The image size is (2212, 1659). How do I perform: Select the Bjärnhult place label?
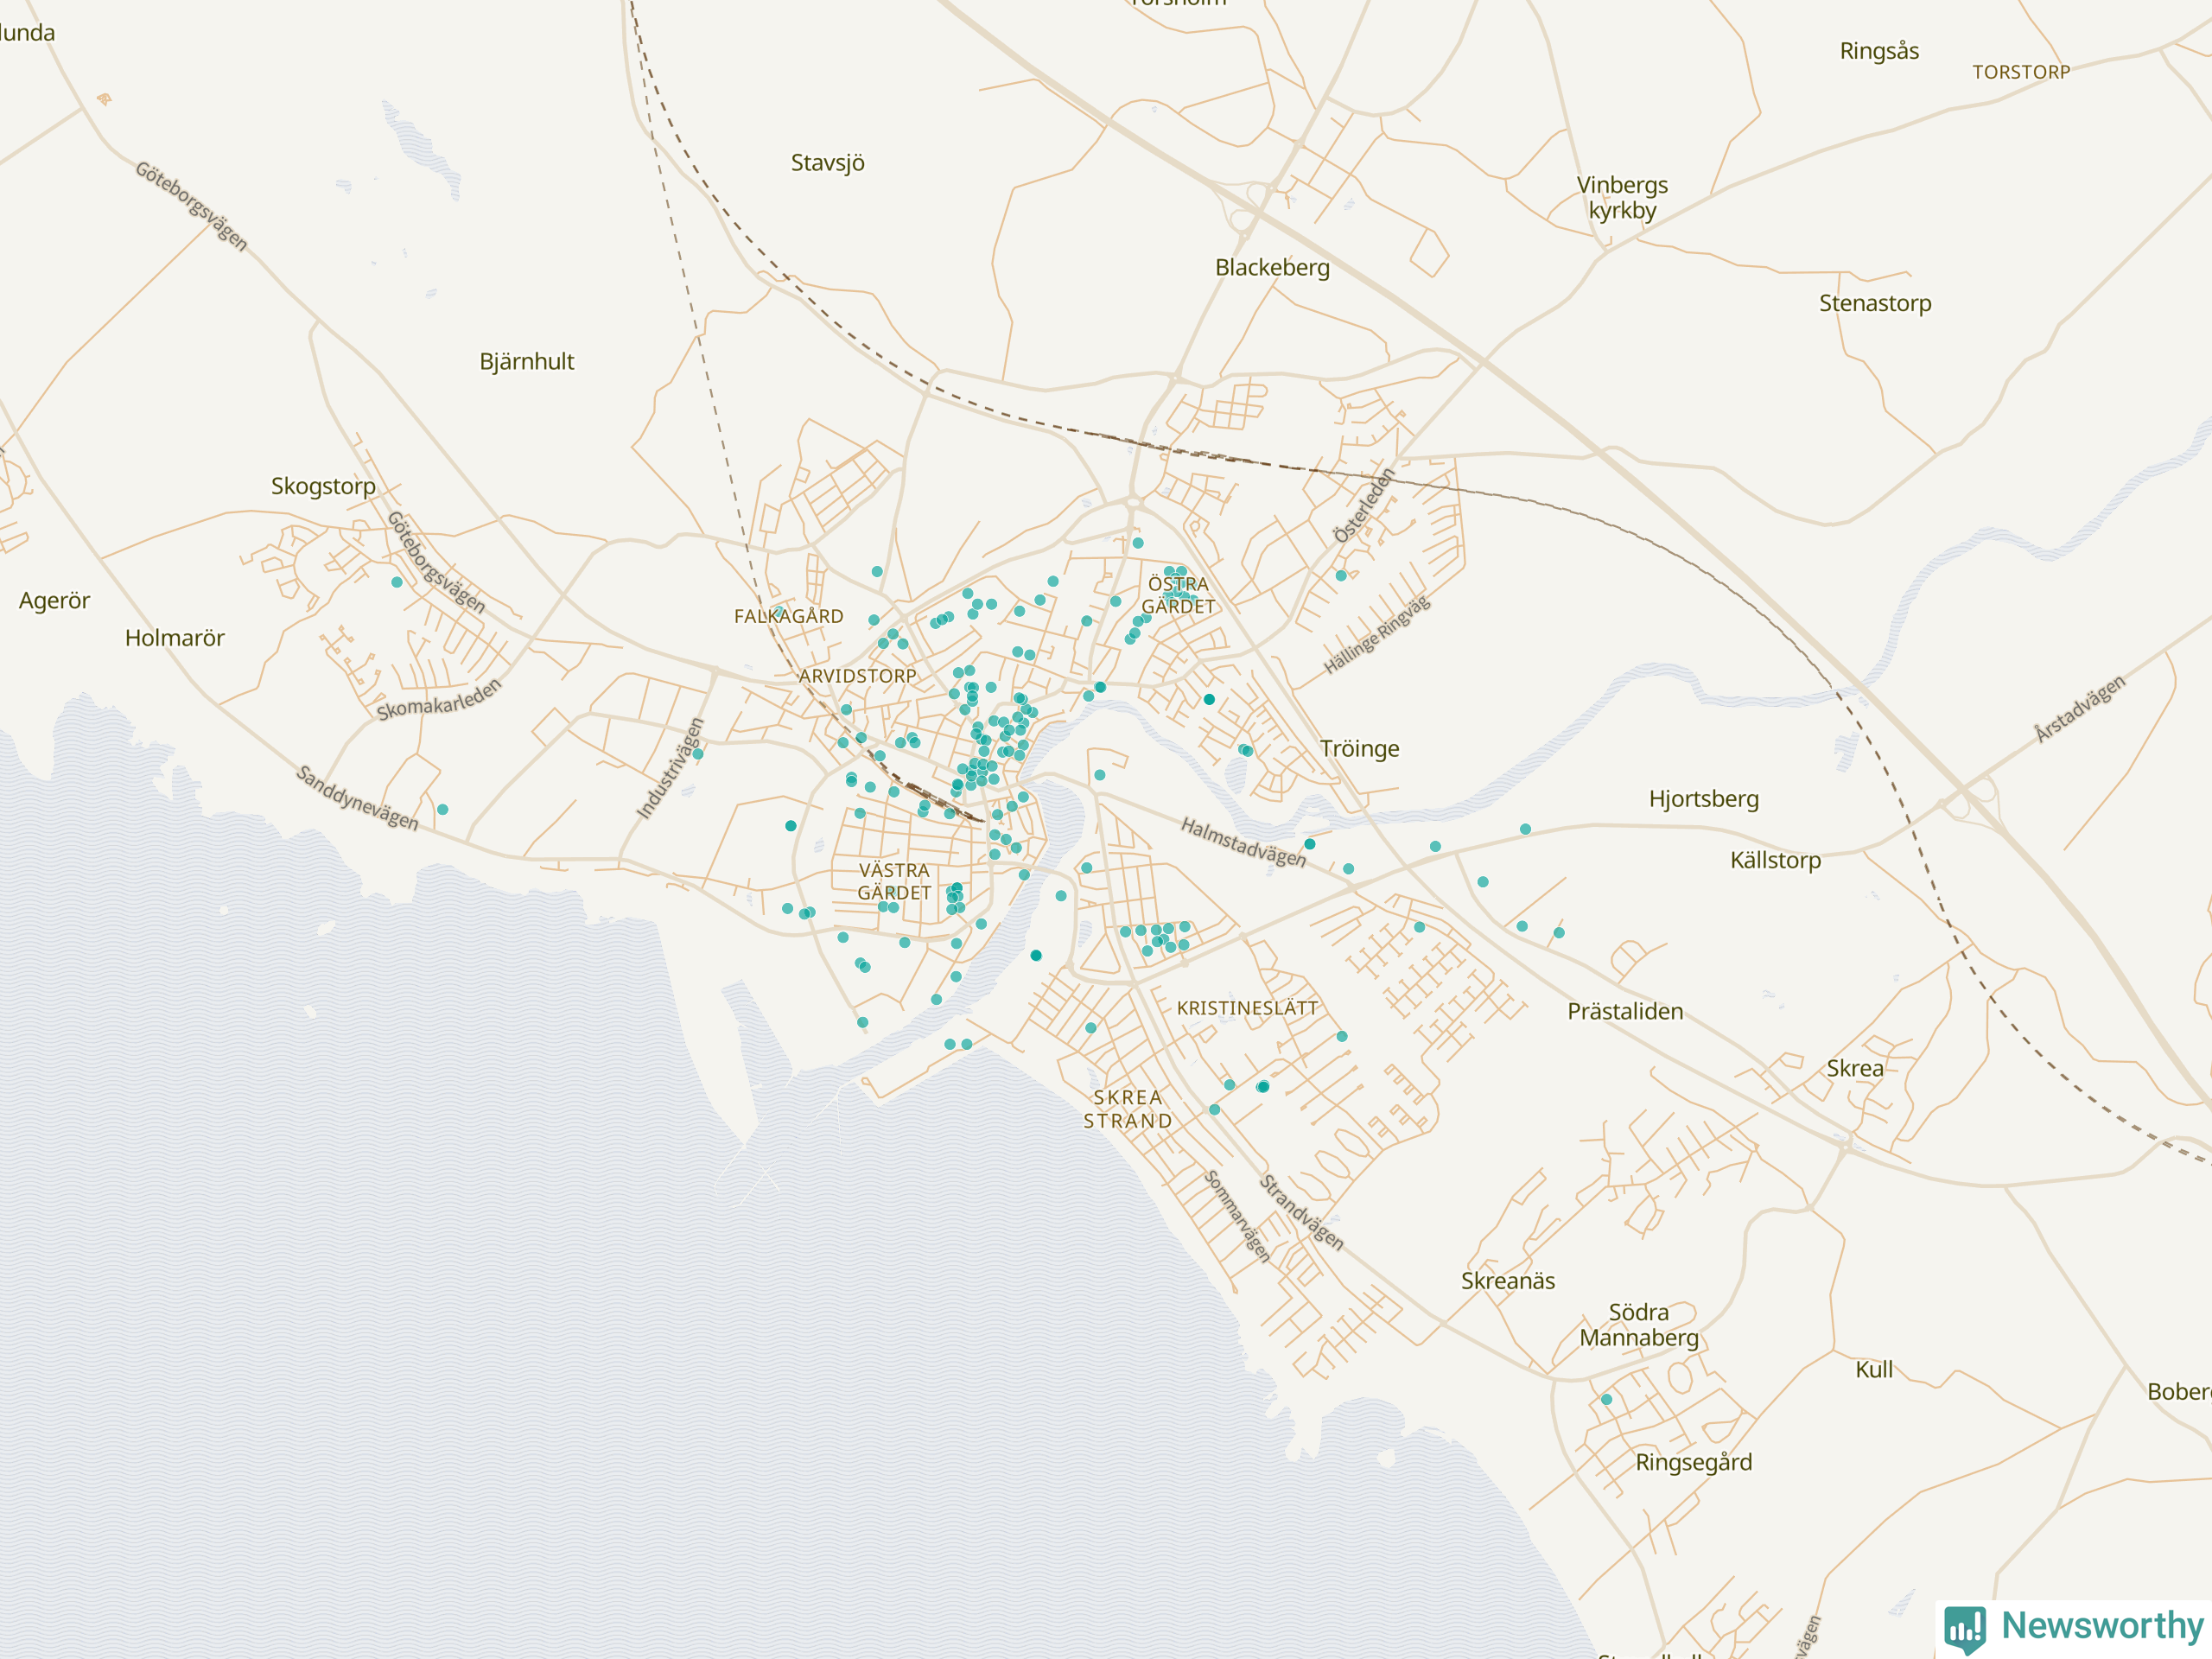click(526, 362)
